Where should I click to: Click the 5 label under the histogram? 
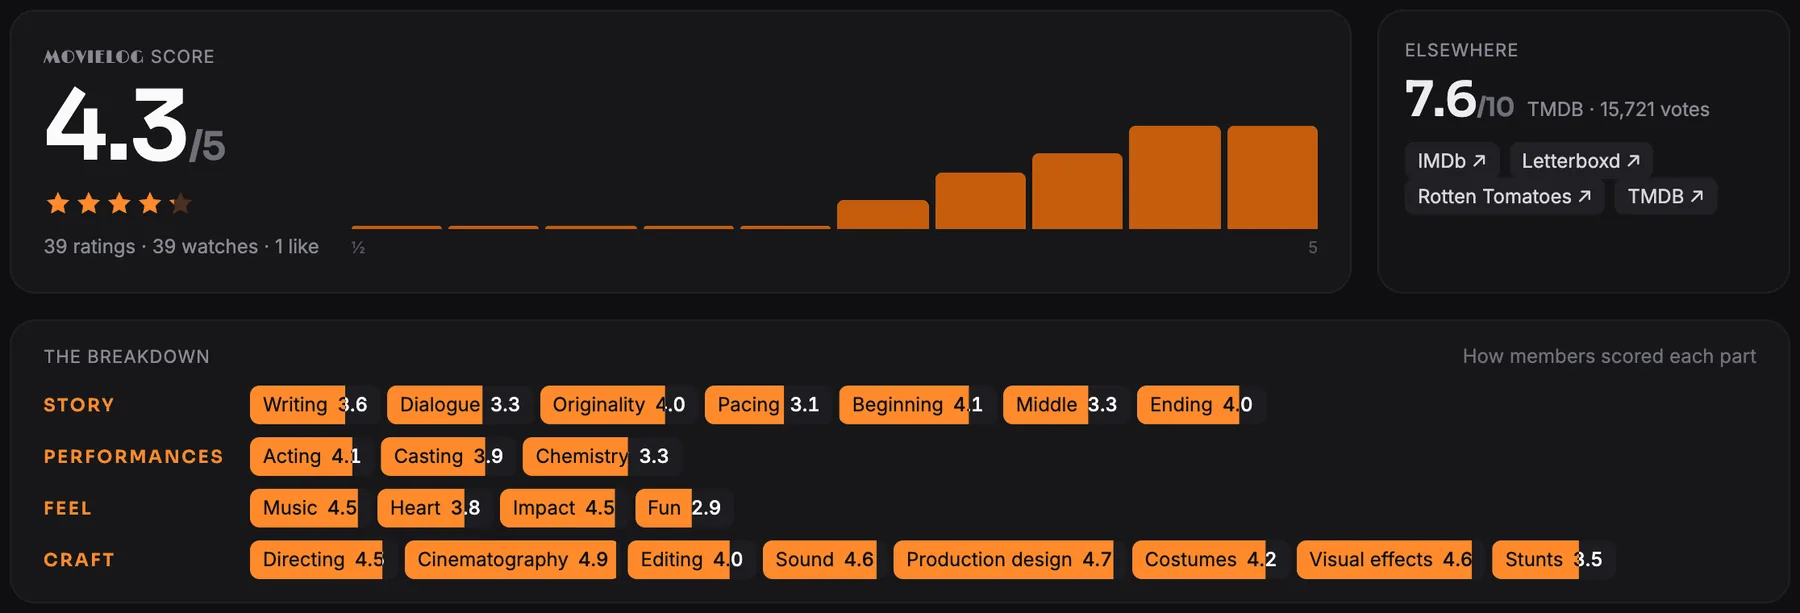1313,247
